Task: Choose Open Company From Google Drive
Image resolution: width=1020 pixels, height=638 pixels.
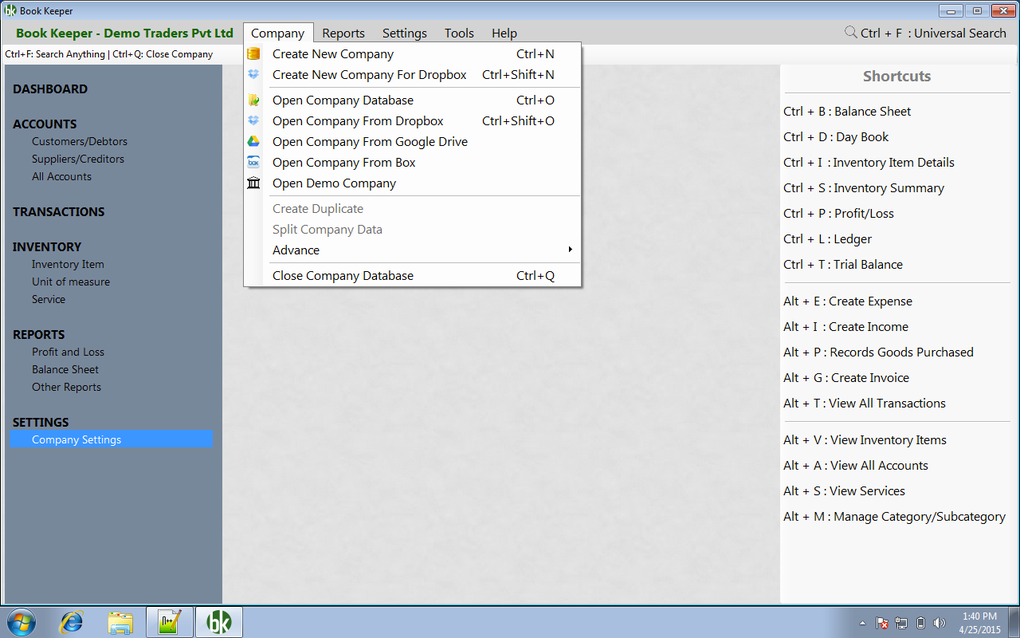Action: click(x=412, y=142)
